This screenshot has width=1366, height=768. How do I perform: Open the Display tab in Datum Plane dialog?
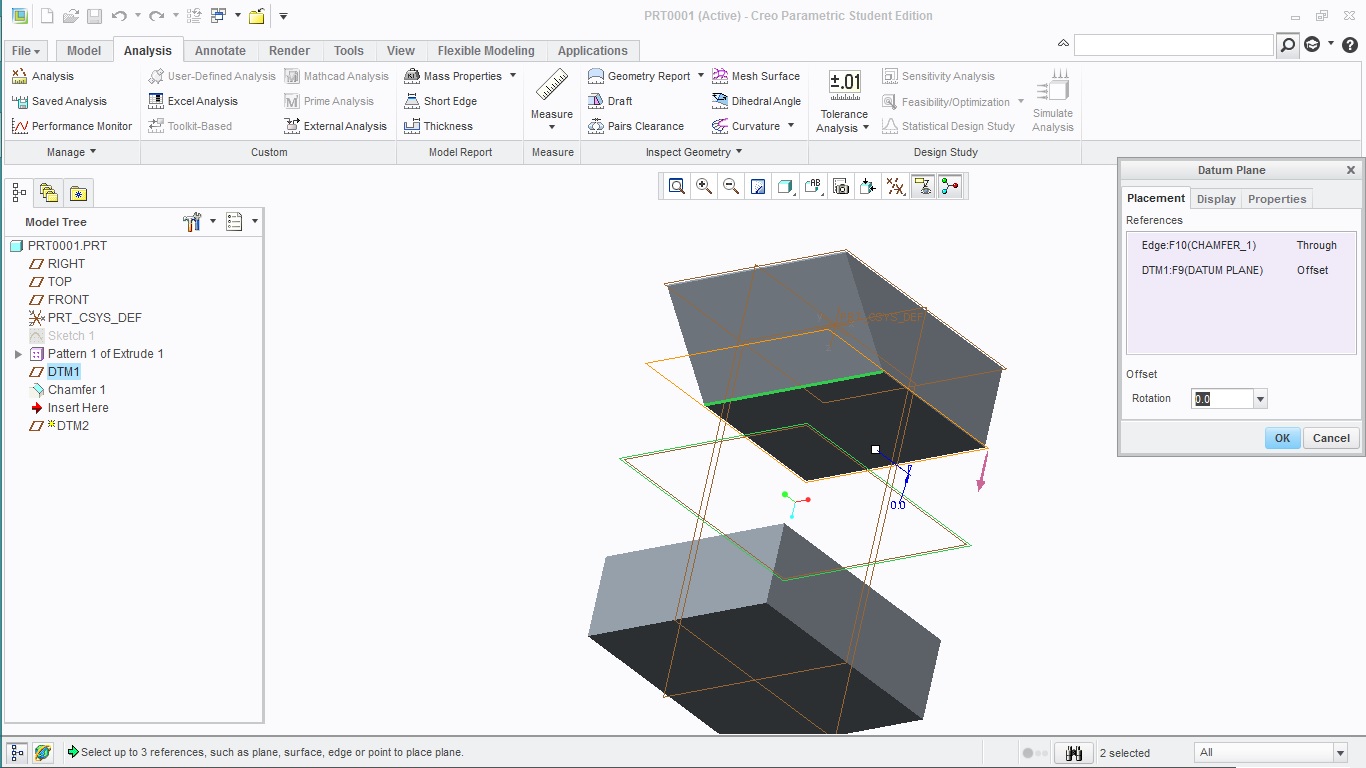point(1216,199)
